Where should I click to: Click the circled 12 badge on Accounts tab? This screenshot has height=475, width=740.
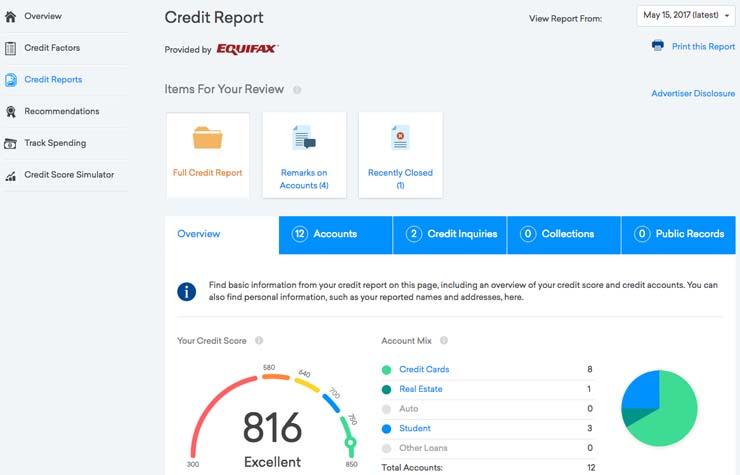click(x=300, y=234)
